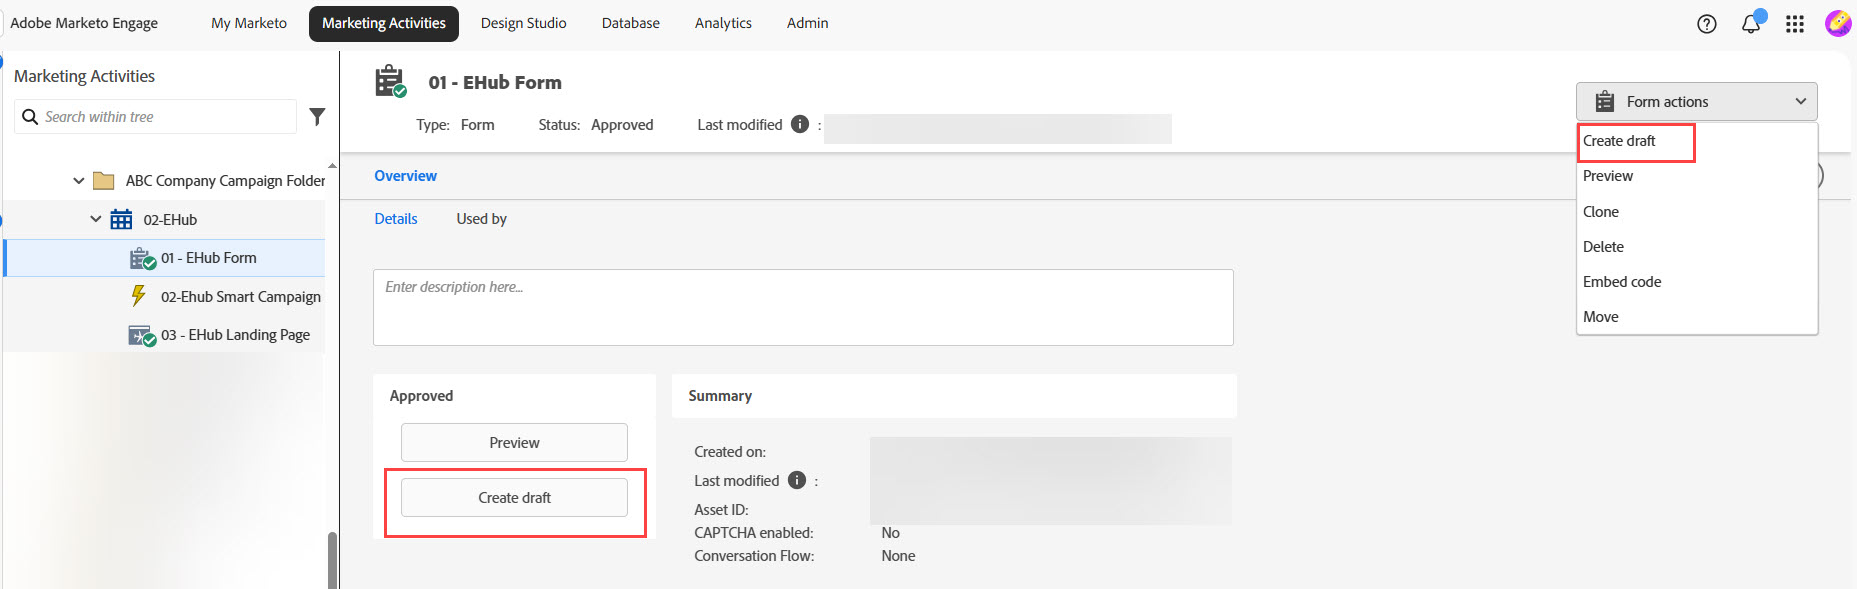Select the Details sub-tab

click(x=396, y=219)
